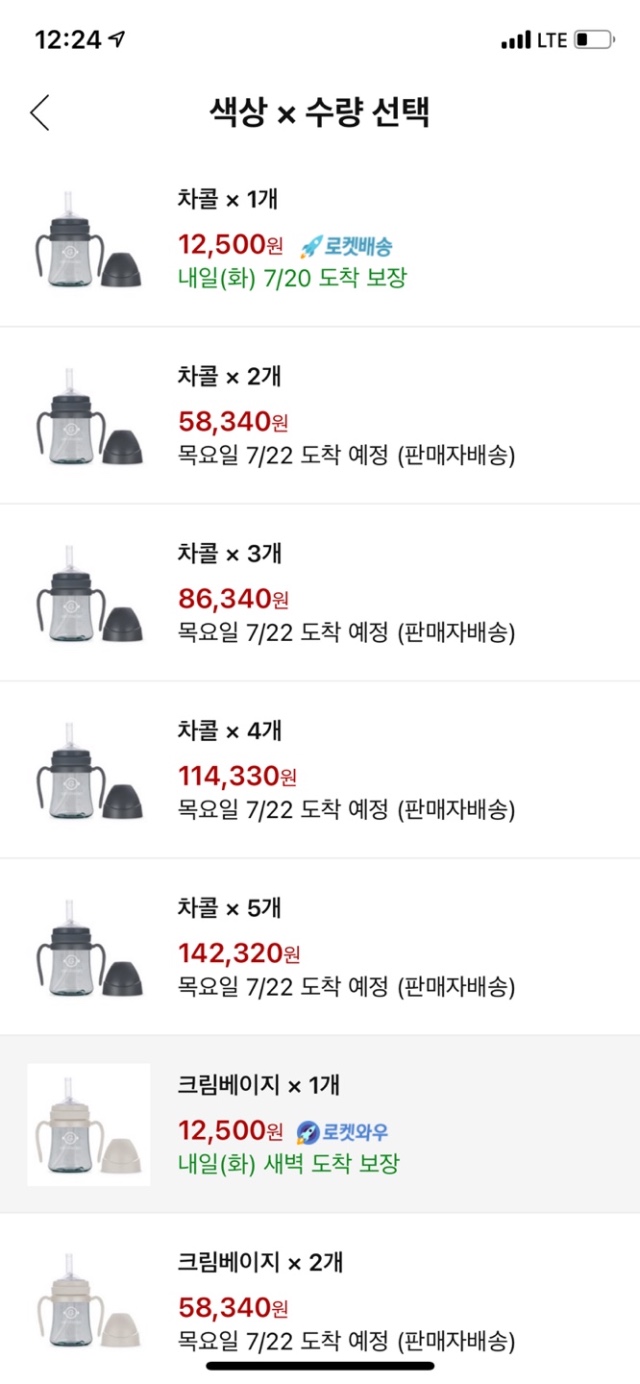Select the cream beige × 1 cup thumbnail

88,1124
